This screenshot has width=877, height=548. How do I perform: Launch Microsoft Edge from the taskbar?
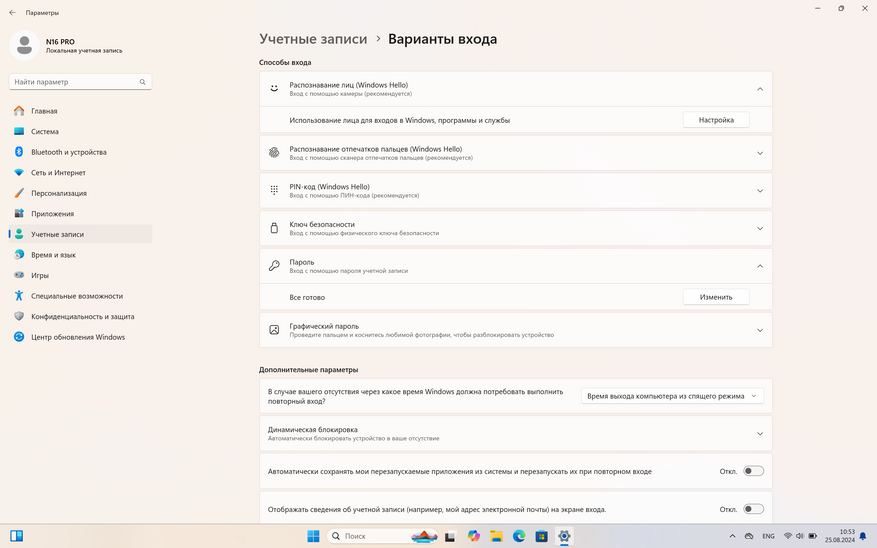(519, 536)
